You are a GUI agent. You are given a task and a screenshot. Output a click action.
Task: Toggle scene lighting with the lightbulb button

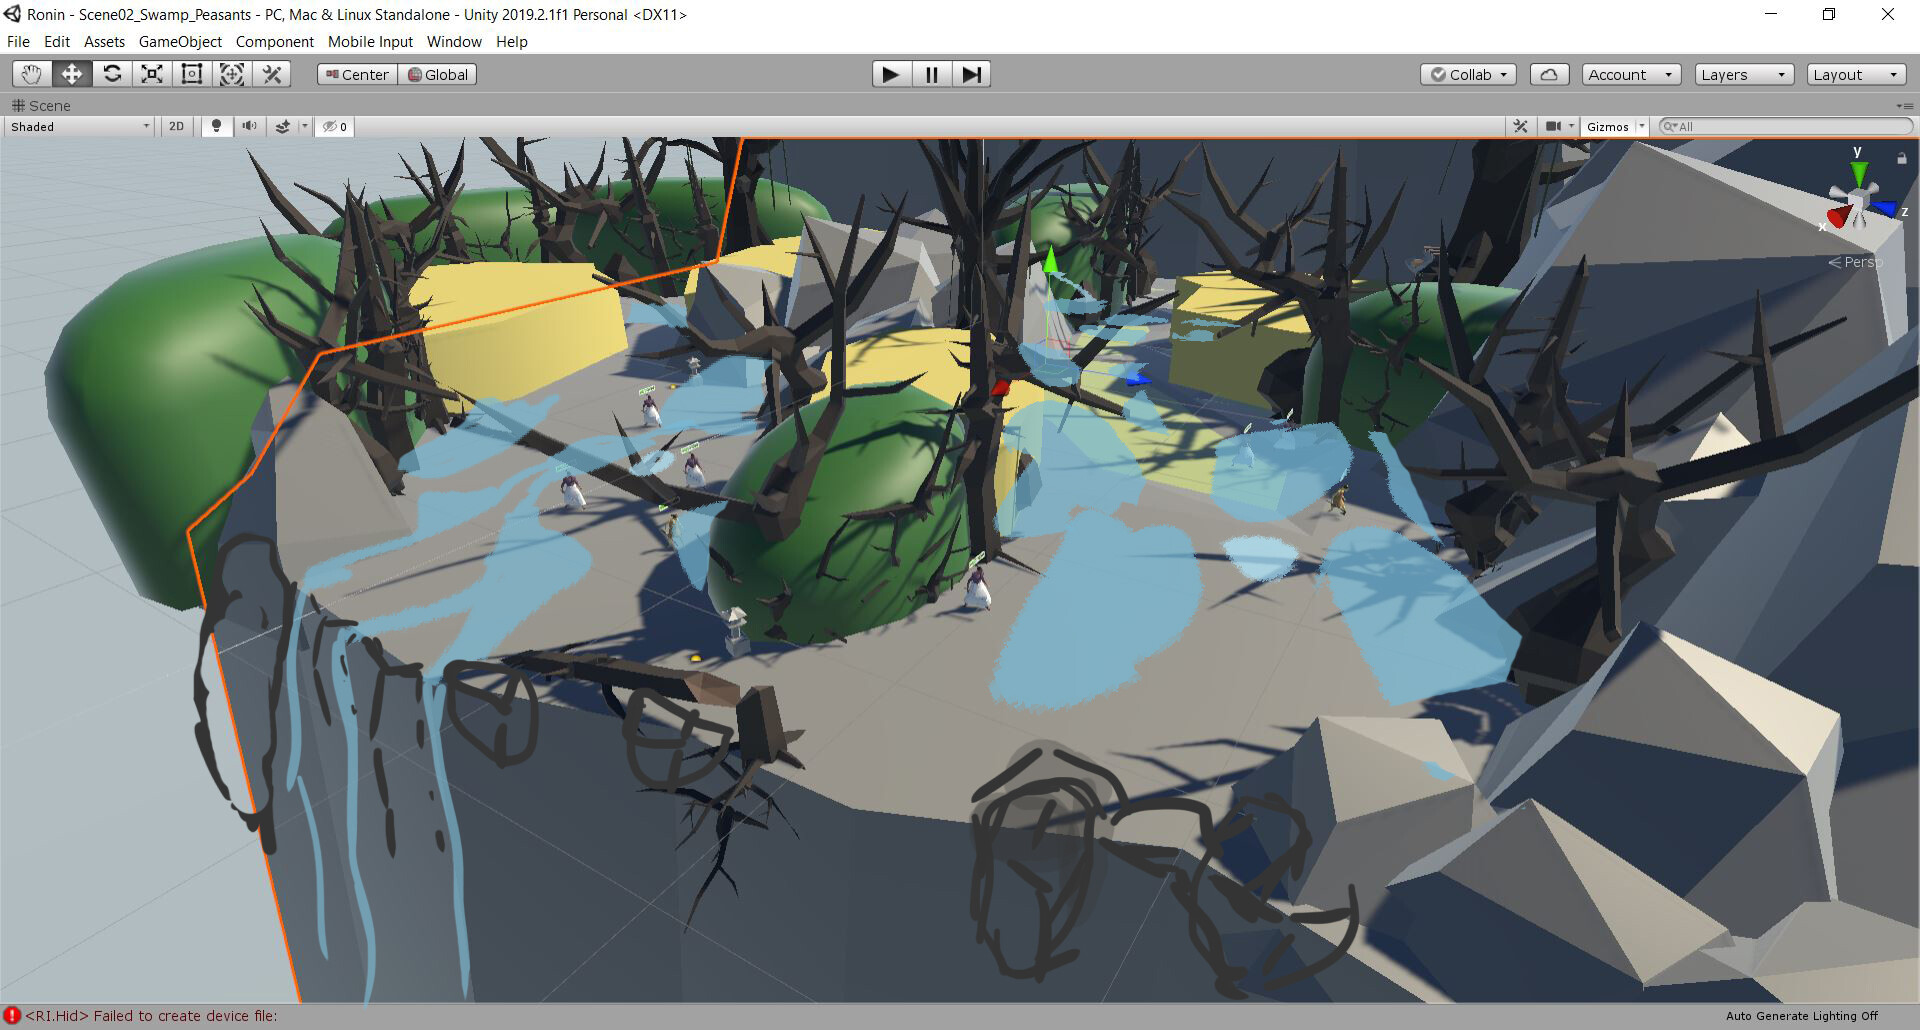216,126
